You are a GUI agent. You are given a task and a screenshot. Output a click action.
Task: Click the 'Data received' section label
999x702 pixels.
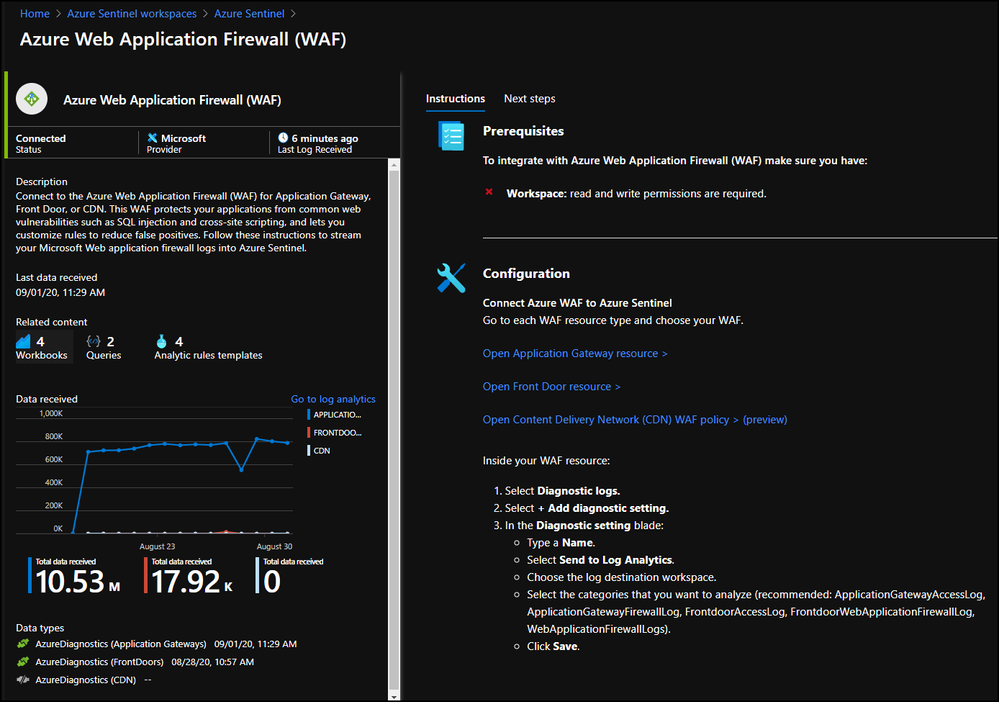point(47,399)
